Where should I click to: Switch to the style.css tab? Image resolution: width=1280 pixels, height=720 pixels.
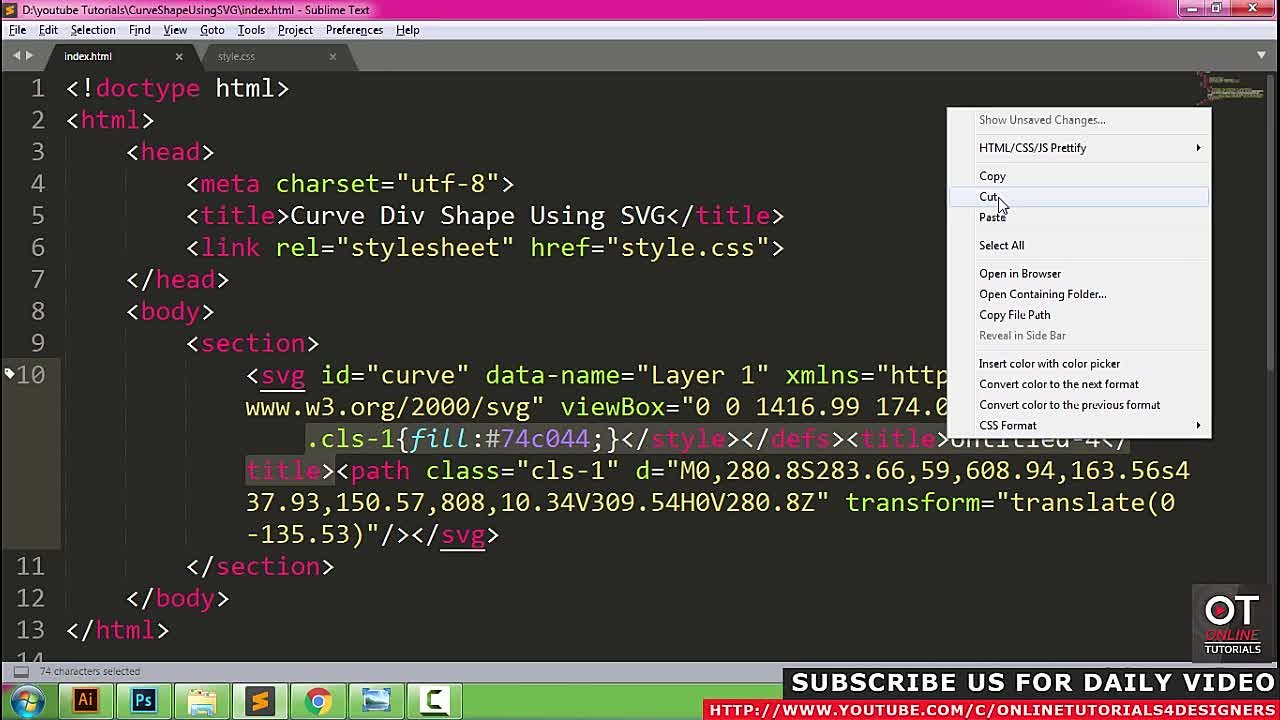pyautogui.click(x=272, y=56)
